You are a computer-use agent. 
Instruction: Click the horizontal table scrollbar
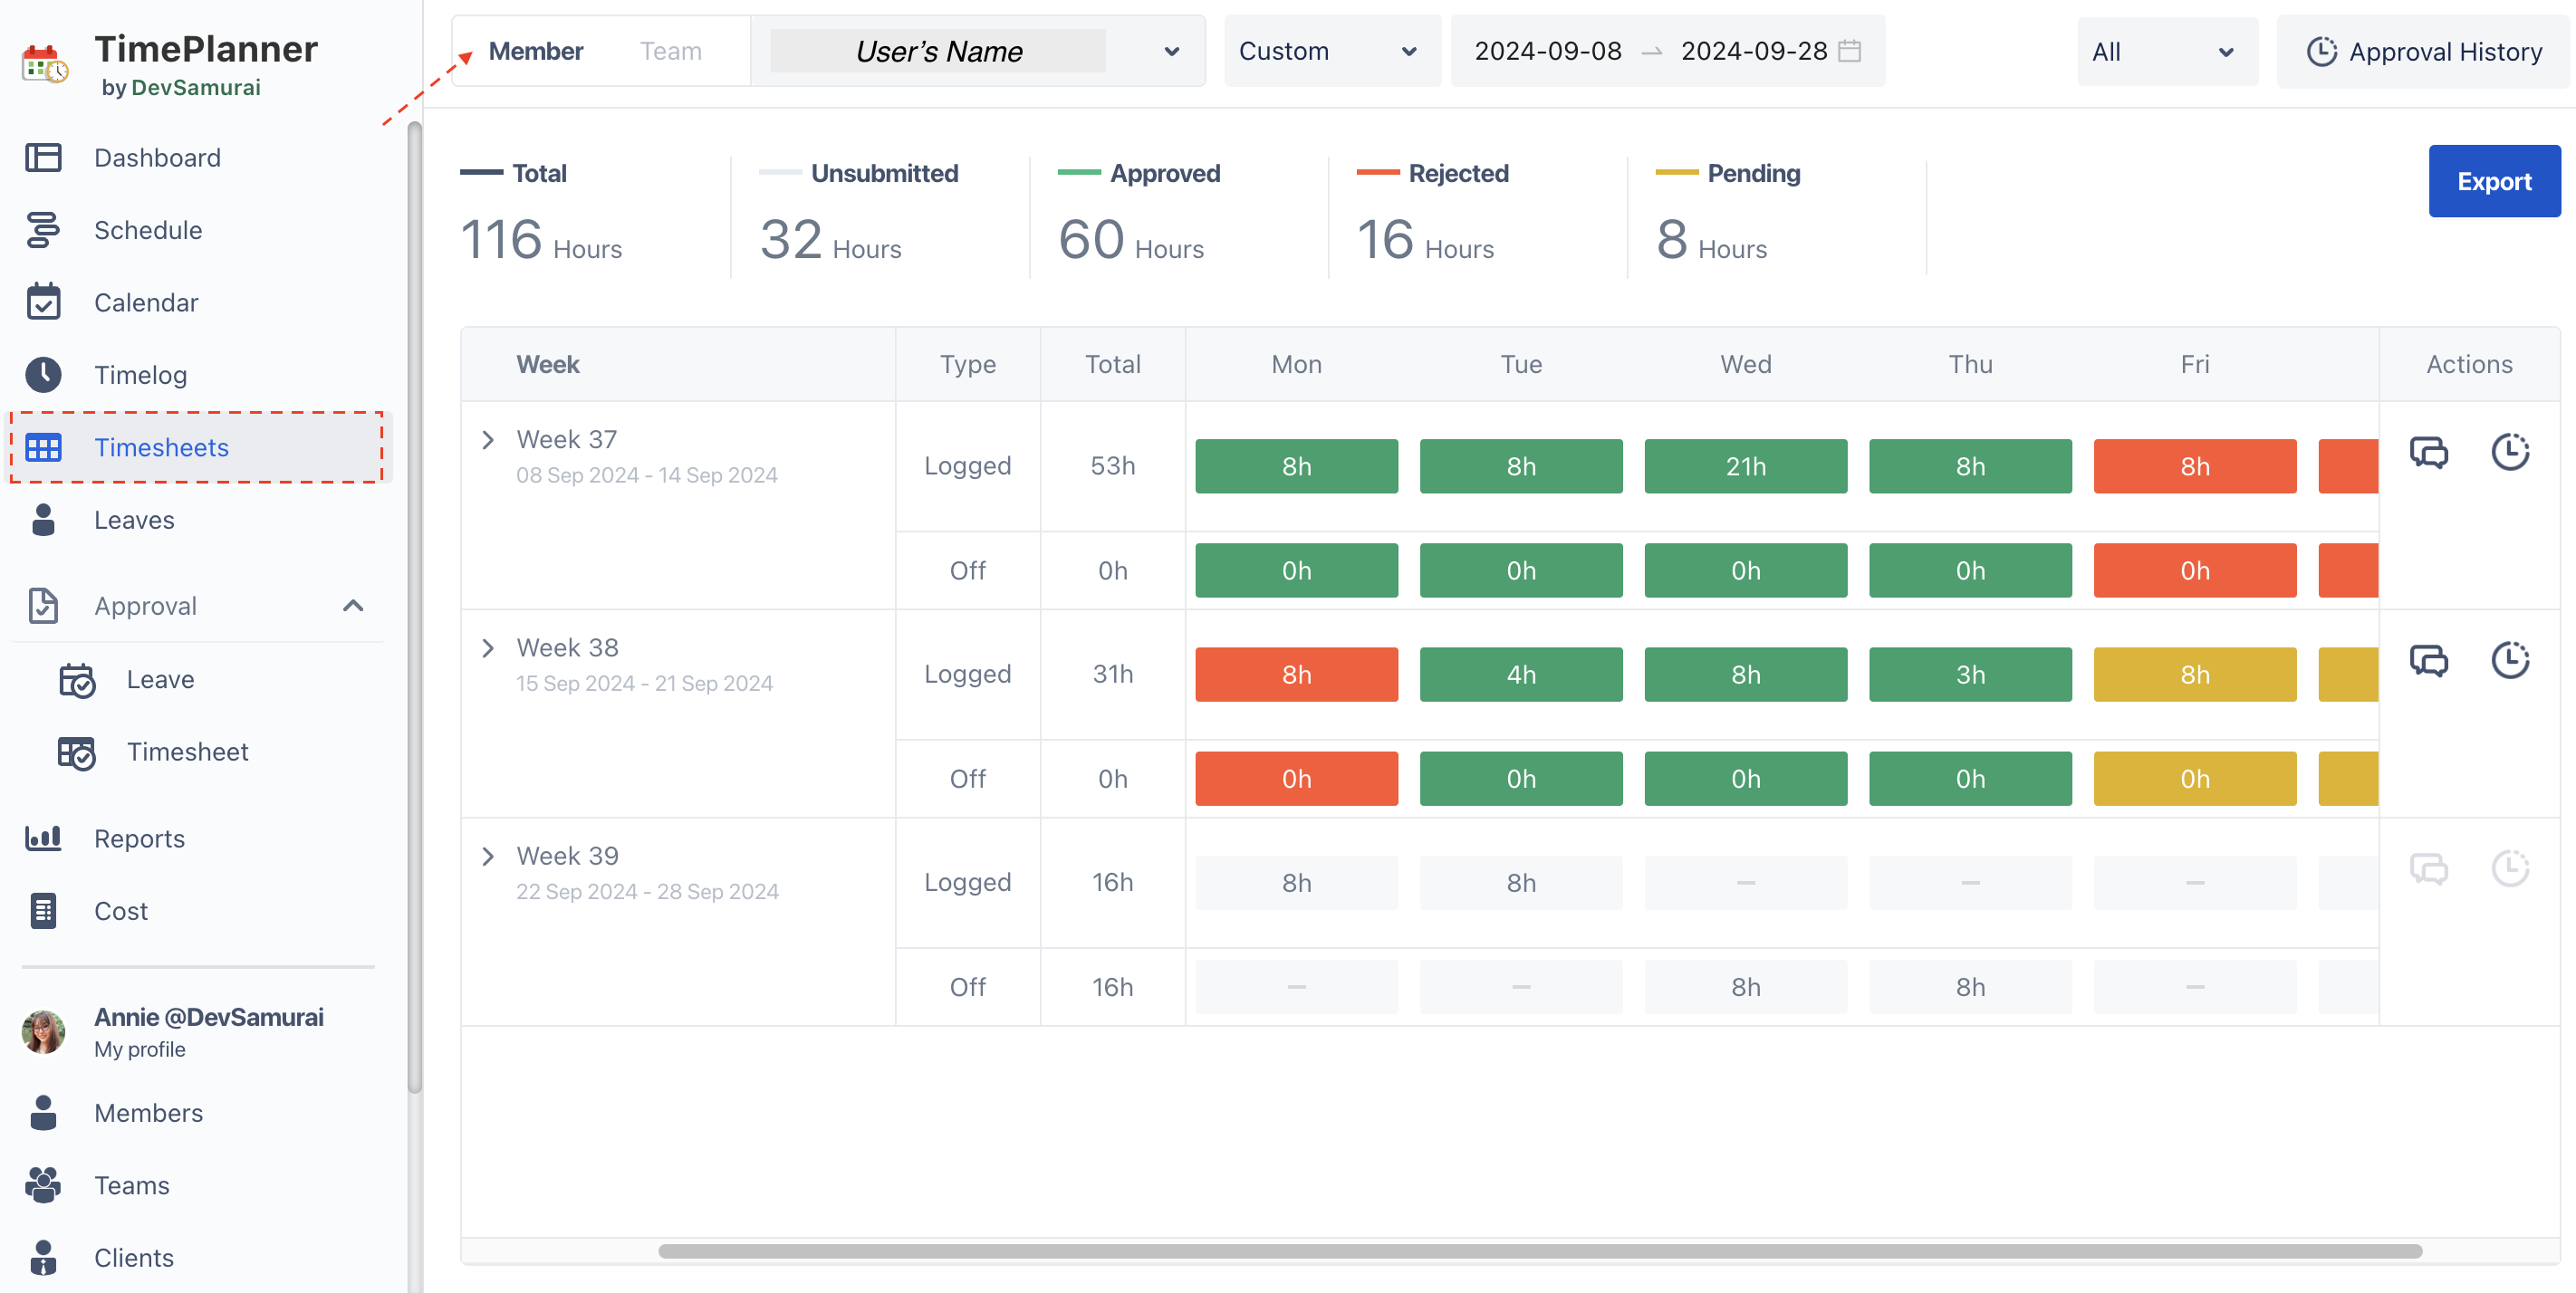point(1540,1251)
